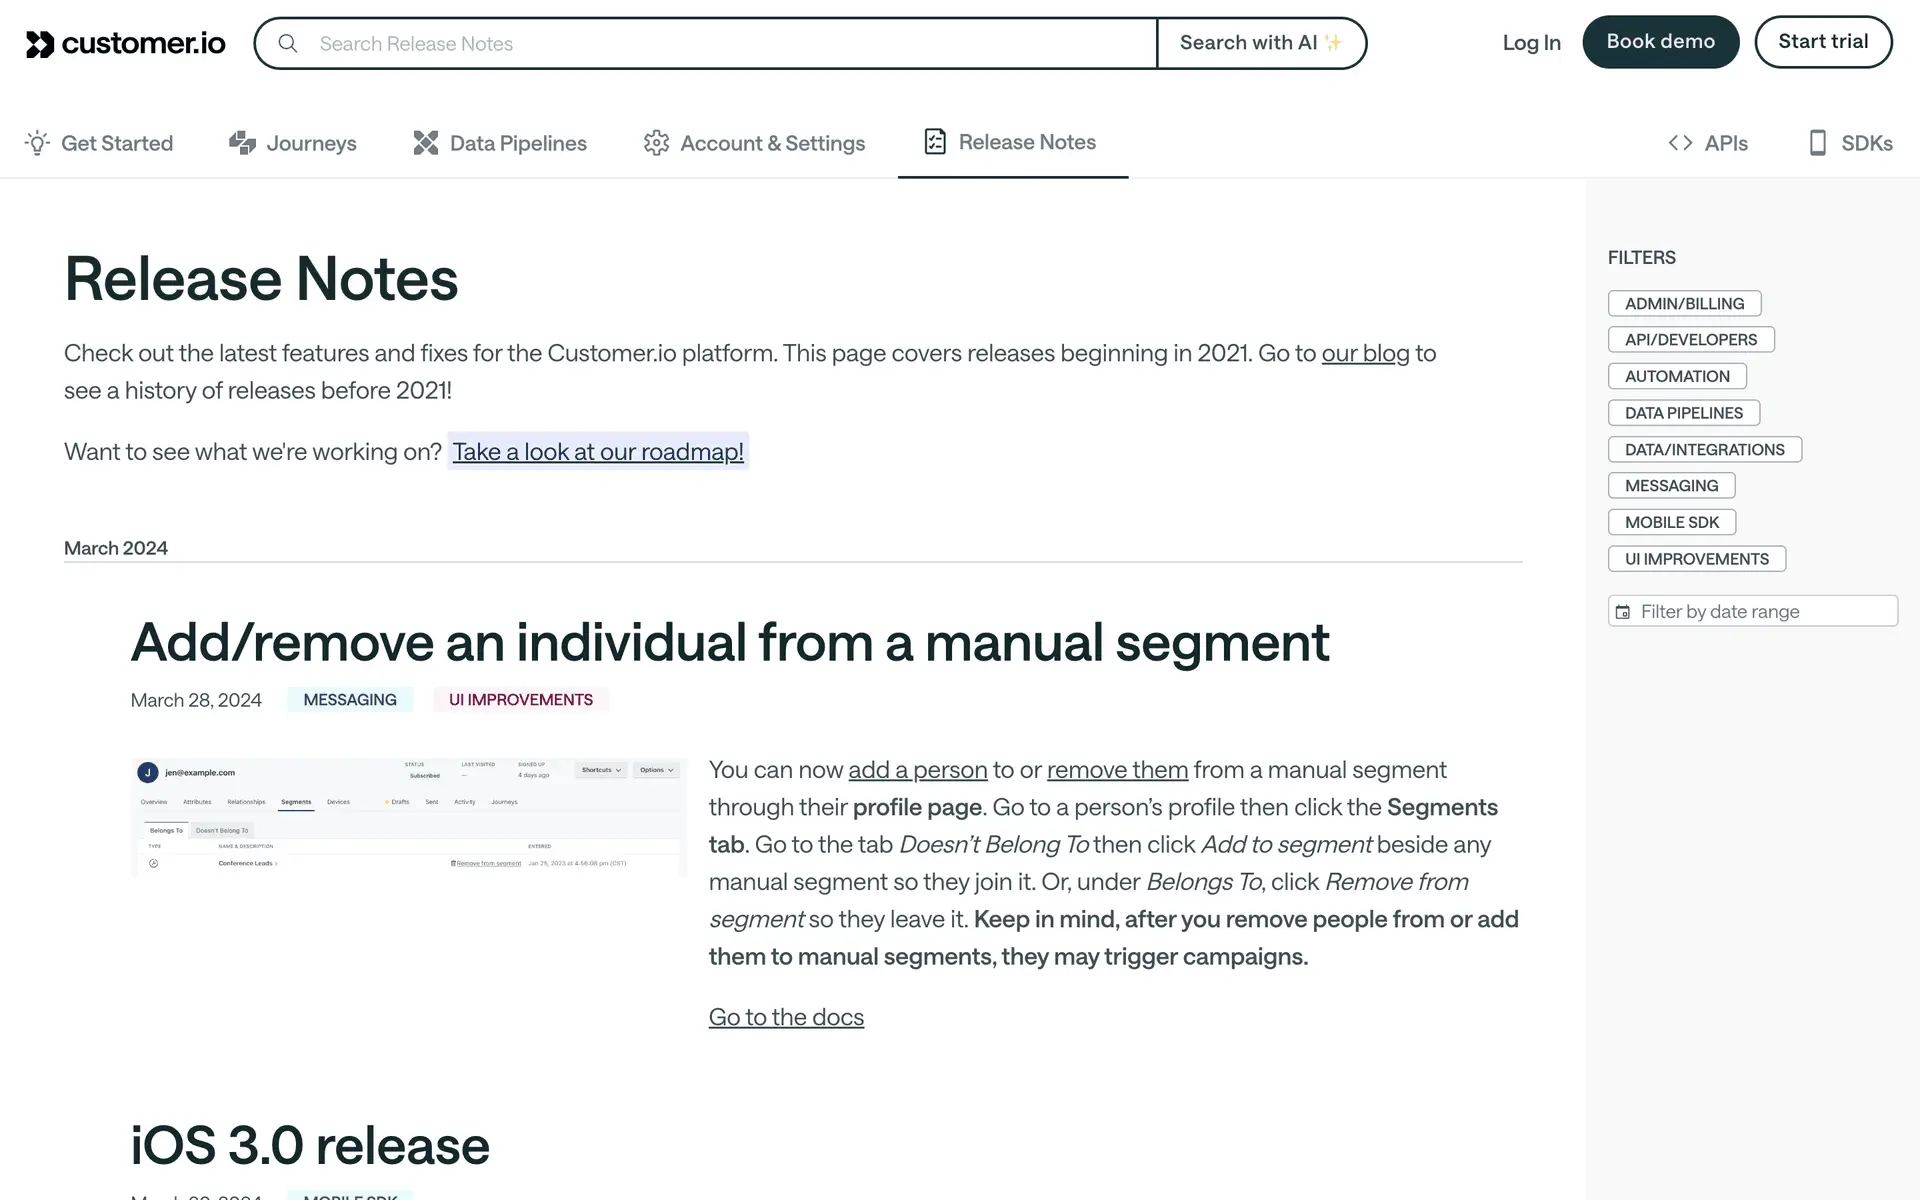1920x1200 pixels.
Task: Click Search with AI button
Action: (1261, 43)
